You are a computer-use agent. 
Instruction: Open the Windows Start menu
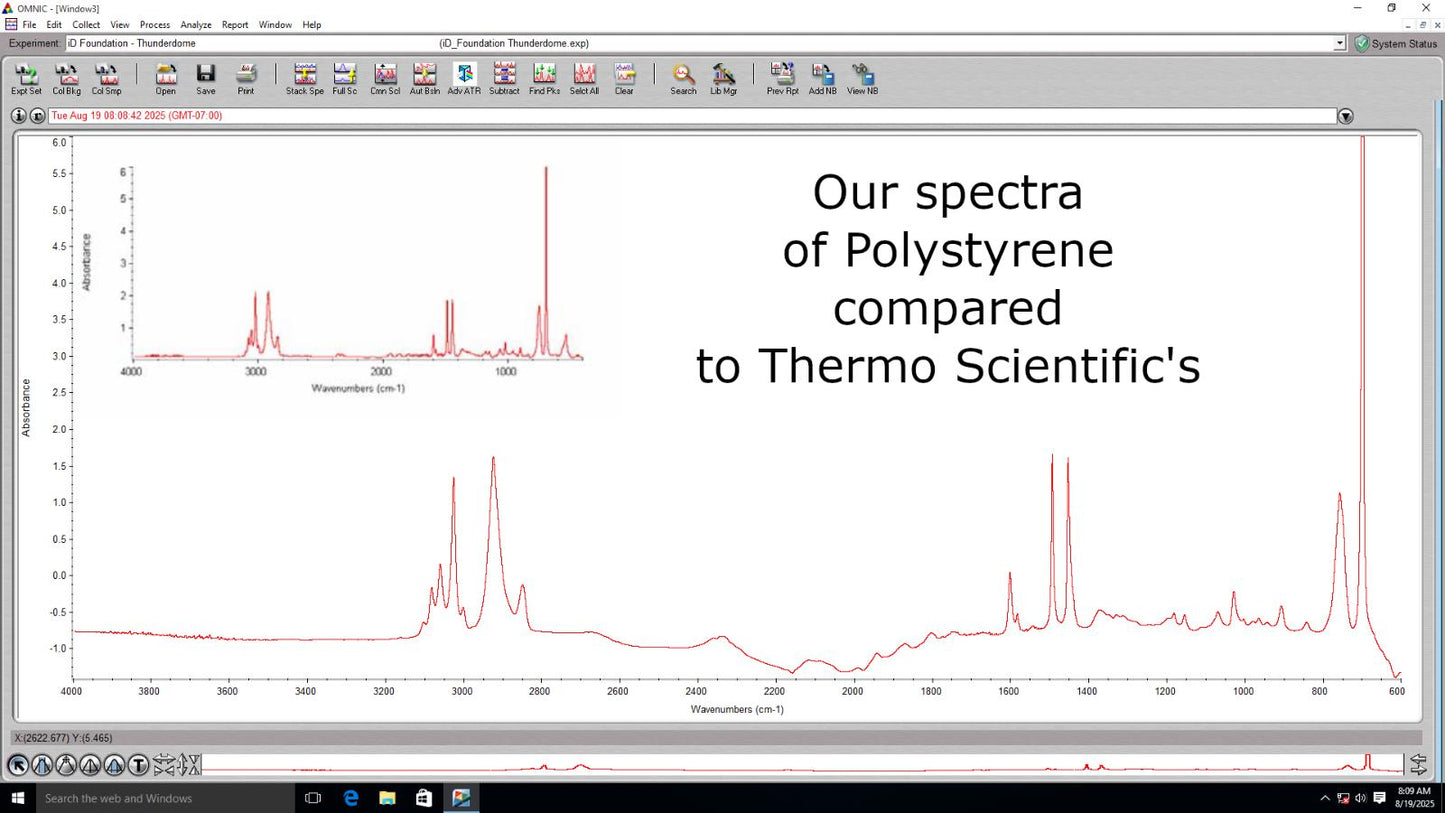(18, 798)
